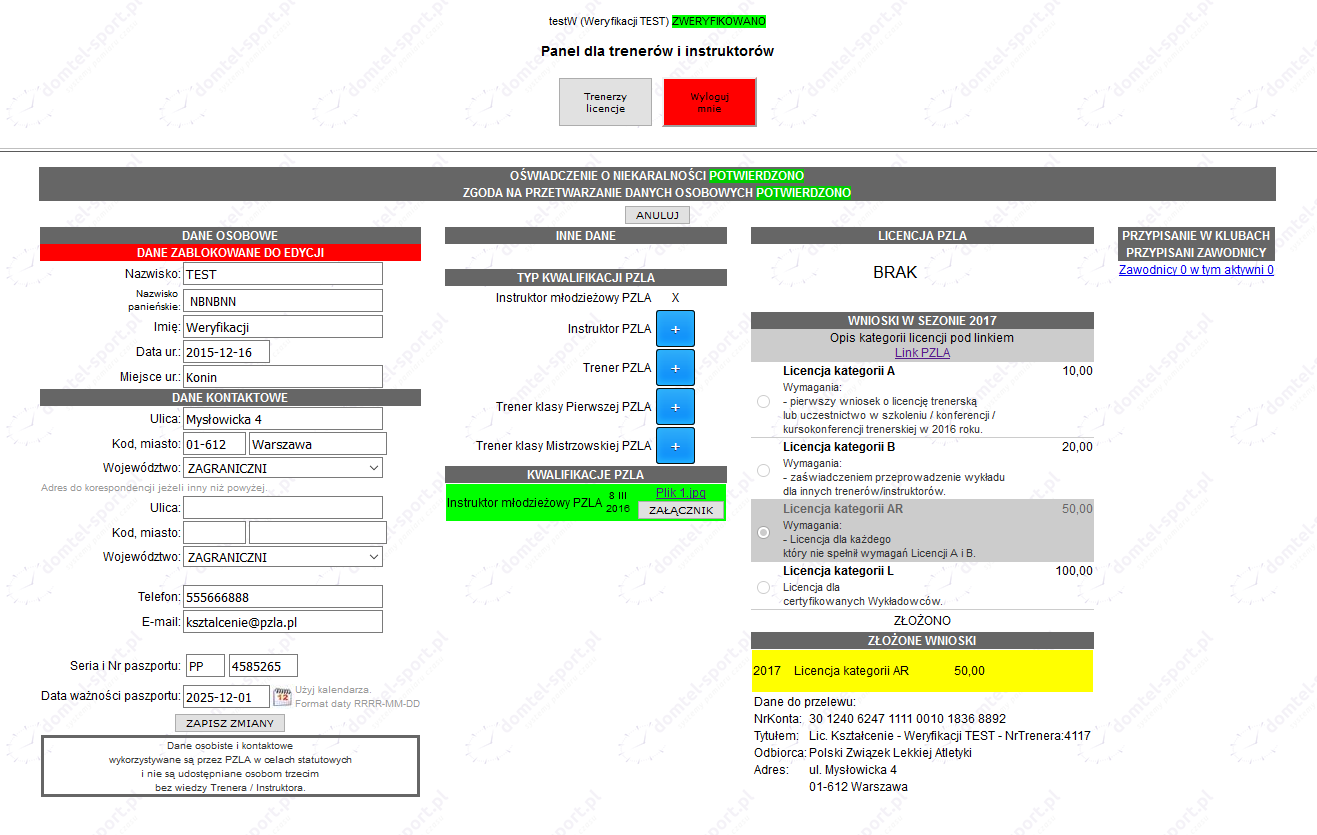Click the city field with Warszawa
The width and height of the screenshot is (1317, 835).
click(318, 444)
